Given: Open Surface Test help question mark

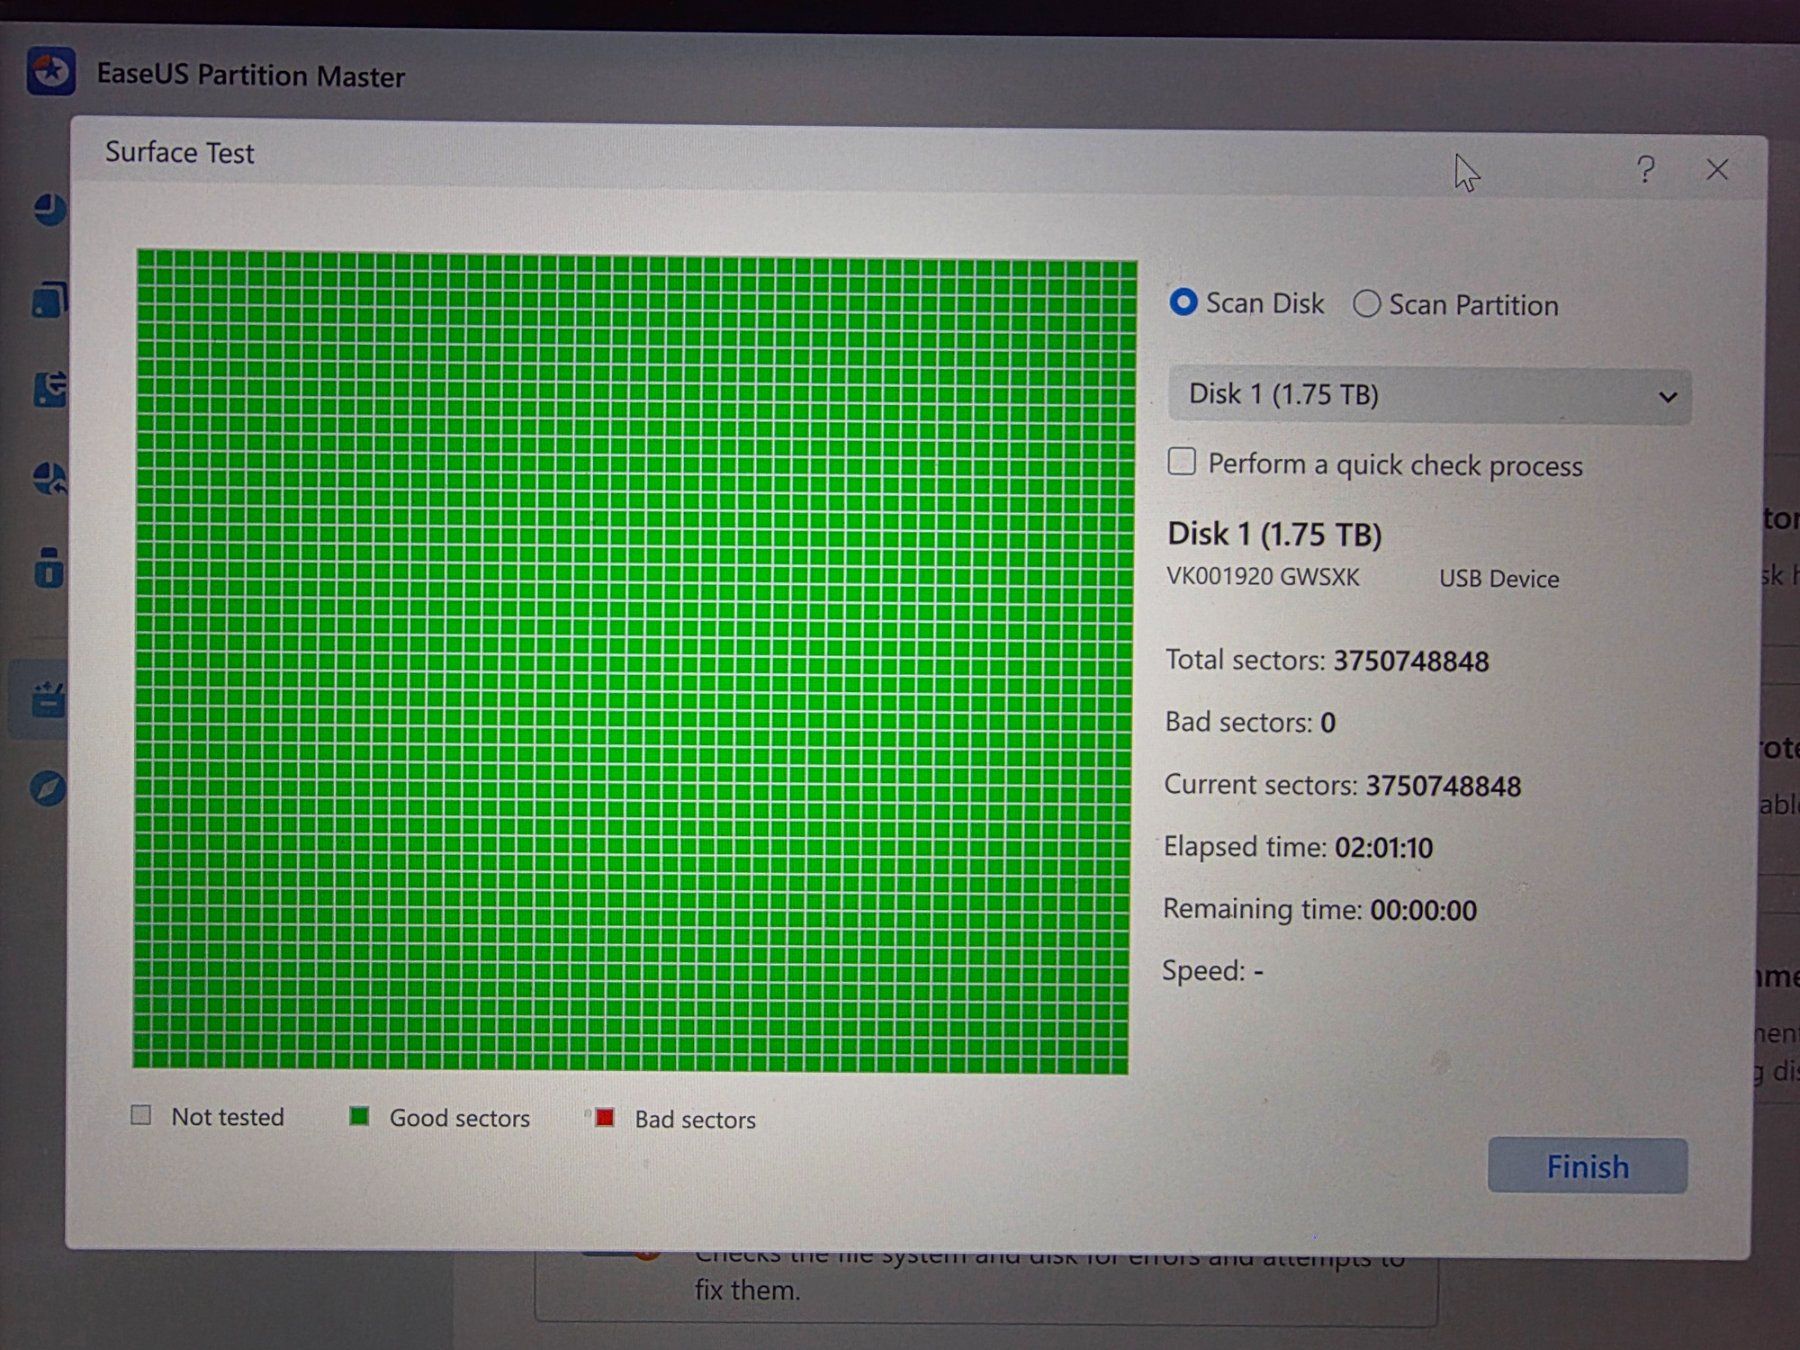Looking at the screenshot, I should 1645,169.
